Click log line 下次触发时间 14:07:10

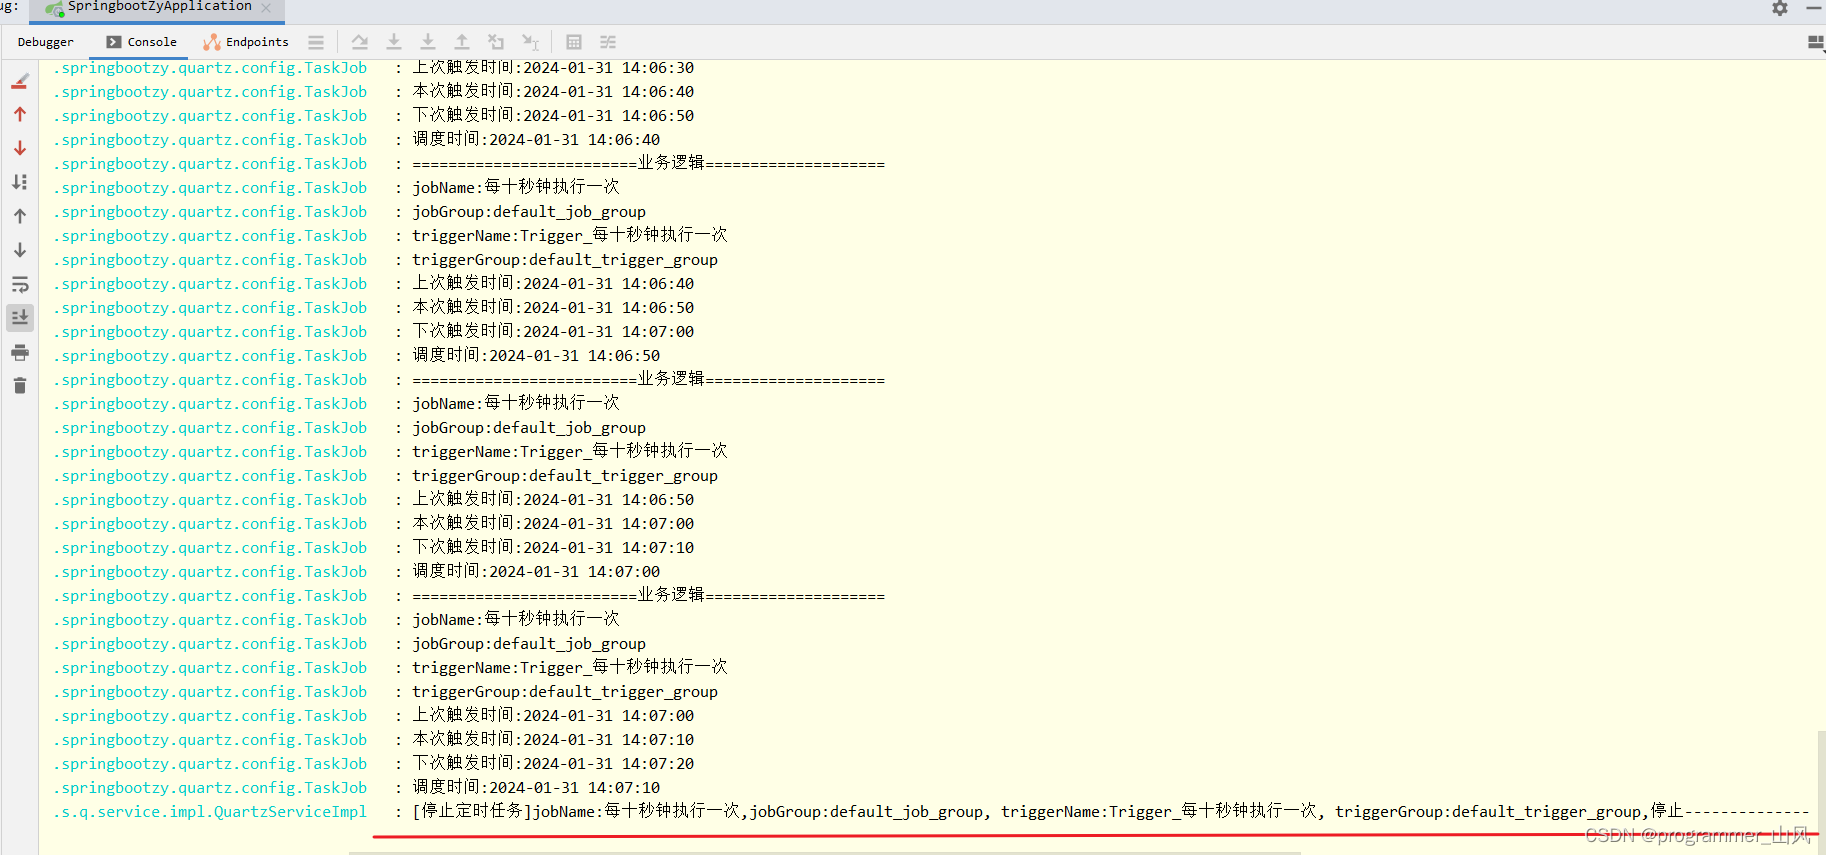[x=553, y=548]
